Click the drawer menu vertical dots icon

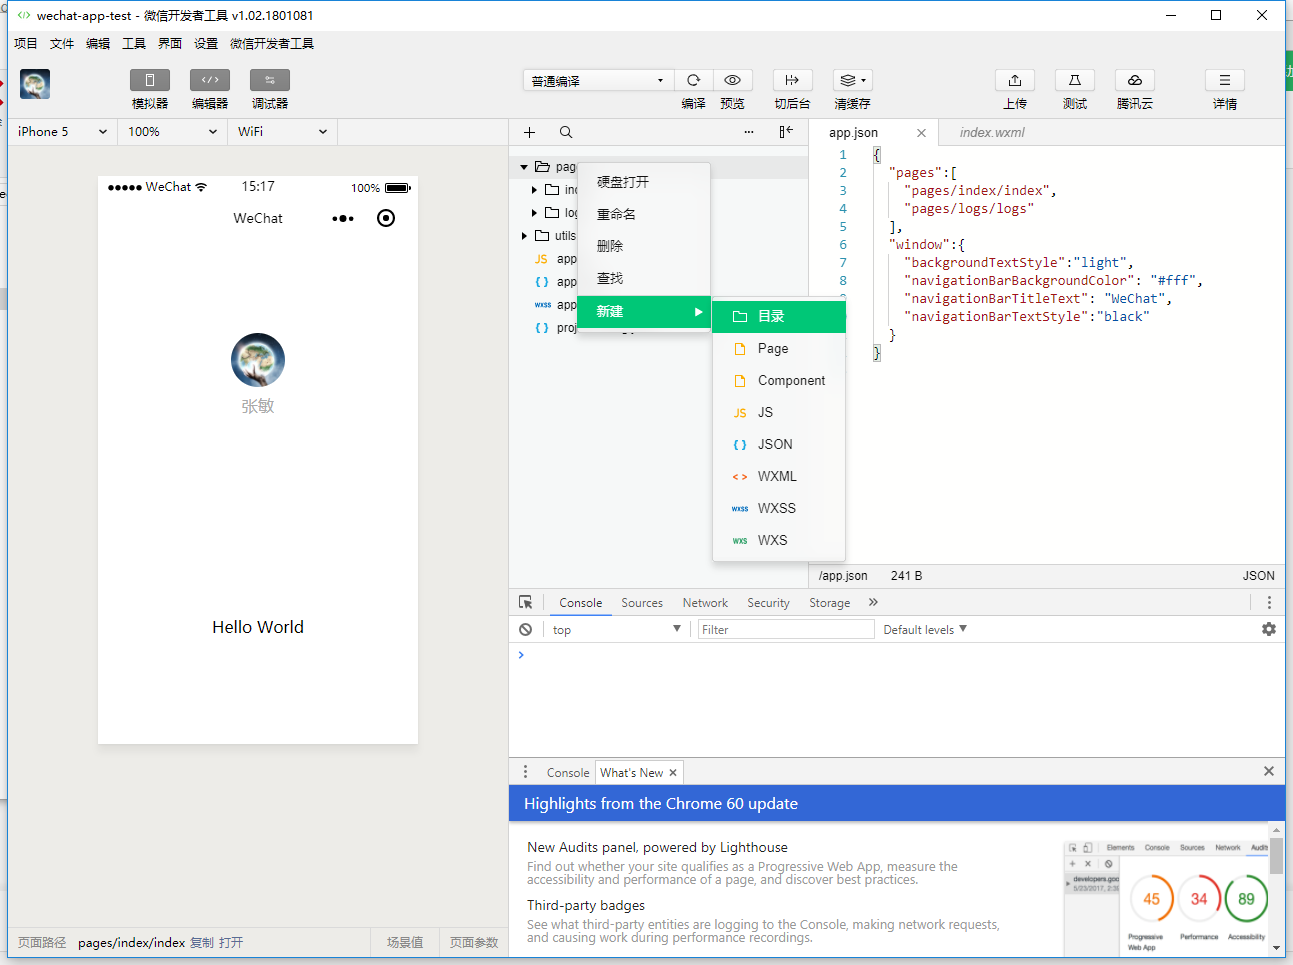[x=525, y=772]
